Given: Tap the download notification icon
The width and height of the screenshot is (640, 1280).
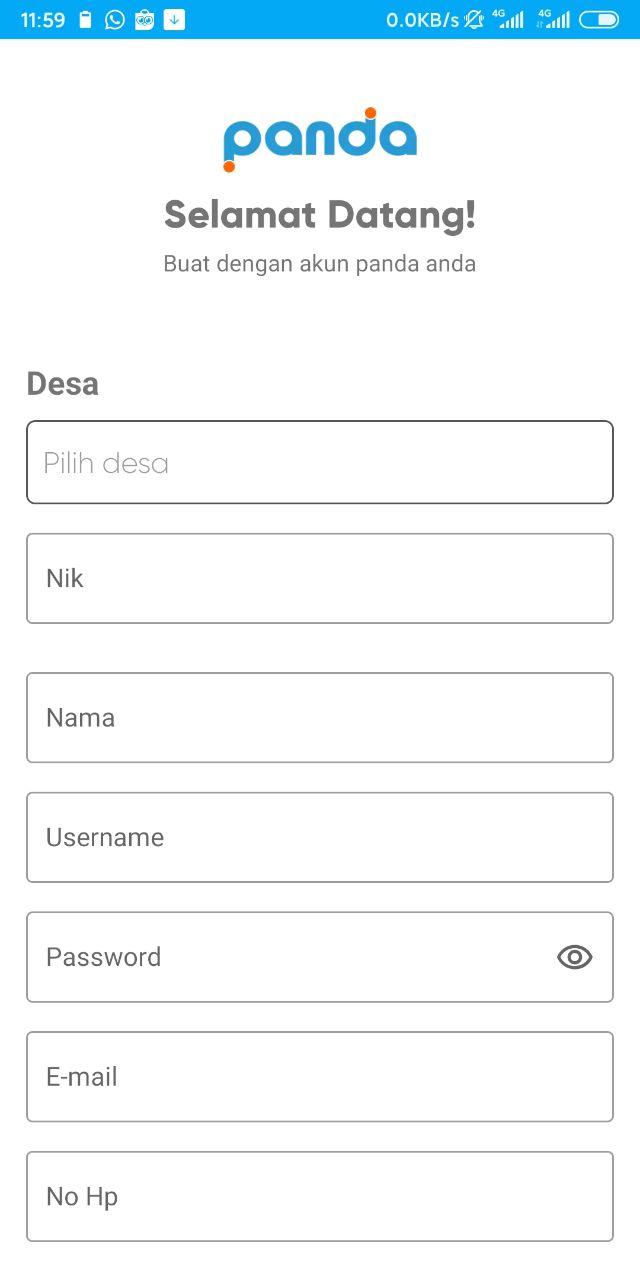Looking at the screenshot, I should (x=174, y=19).
